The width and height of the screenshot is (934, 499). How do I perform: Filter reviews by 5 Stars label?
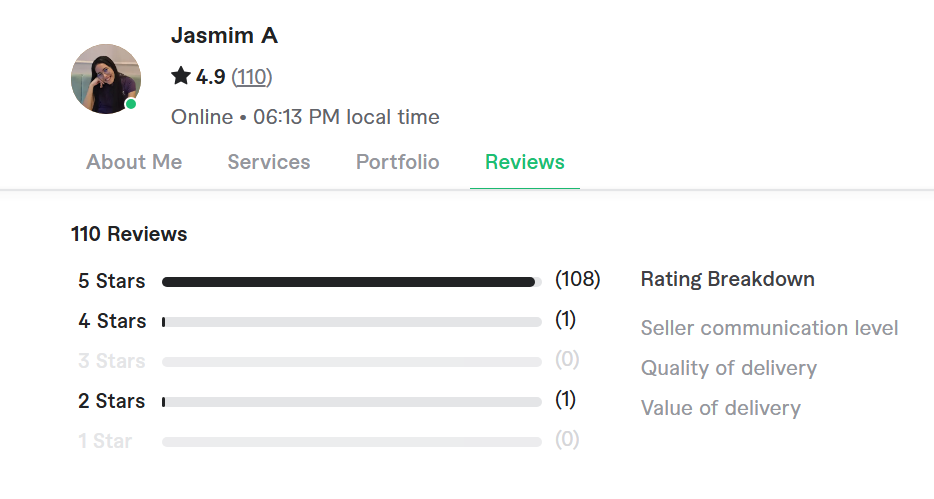pos(112,281)
